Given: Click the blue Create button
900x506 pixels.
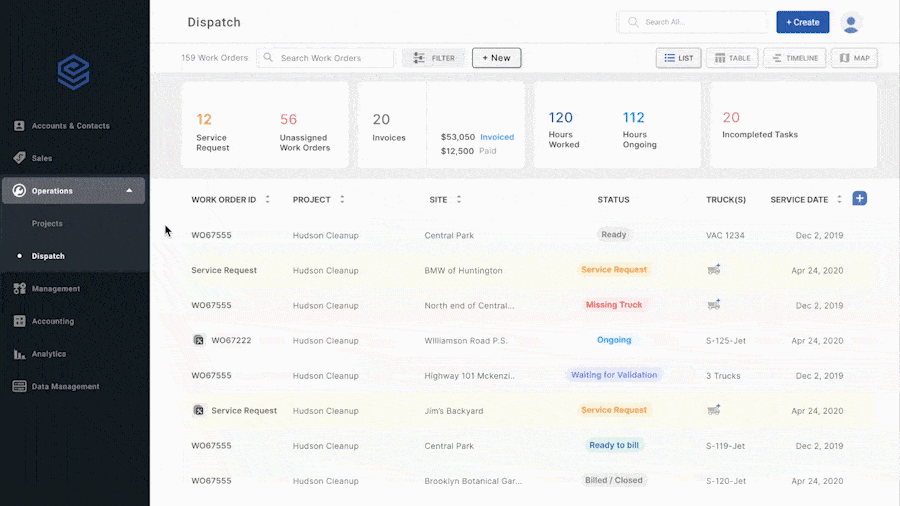Looking at the screenshot, I should (x=802, y=22).
